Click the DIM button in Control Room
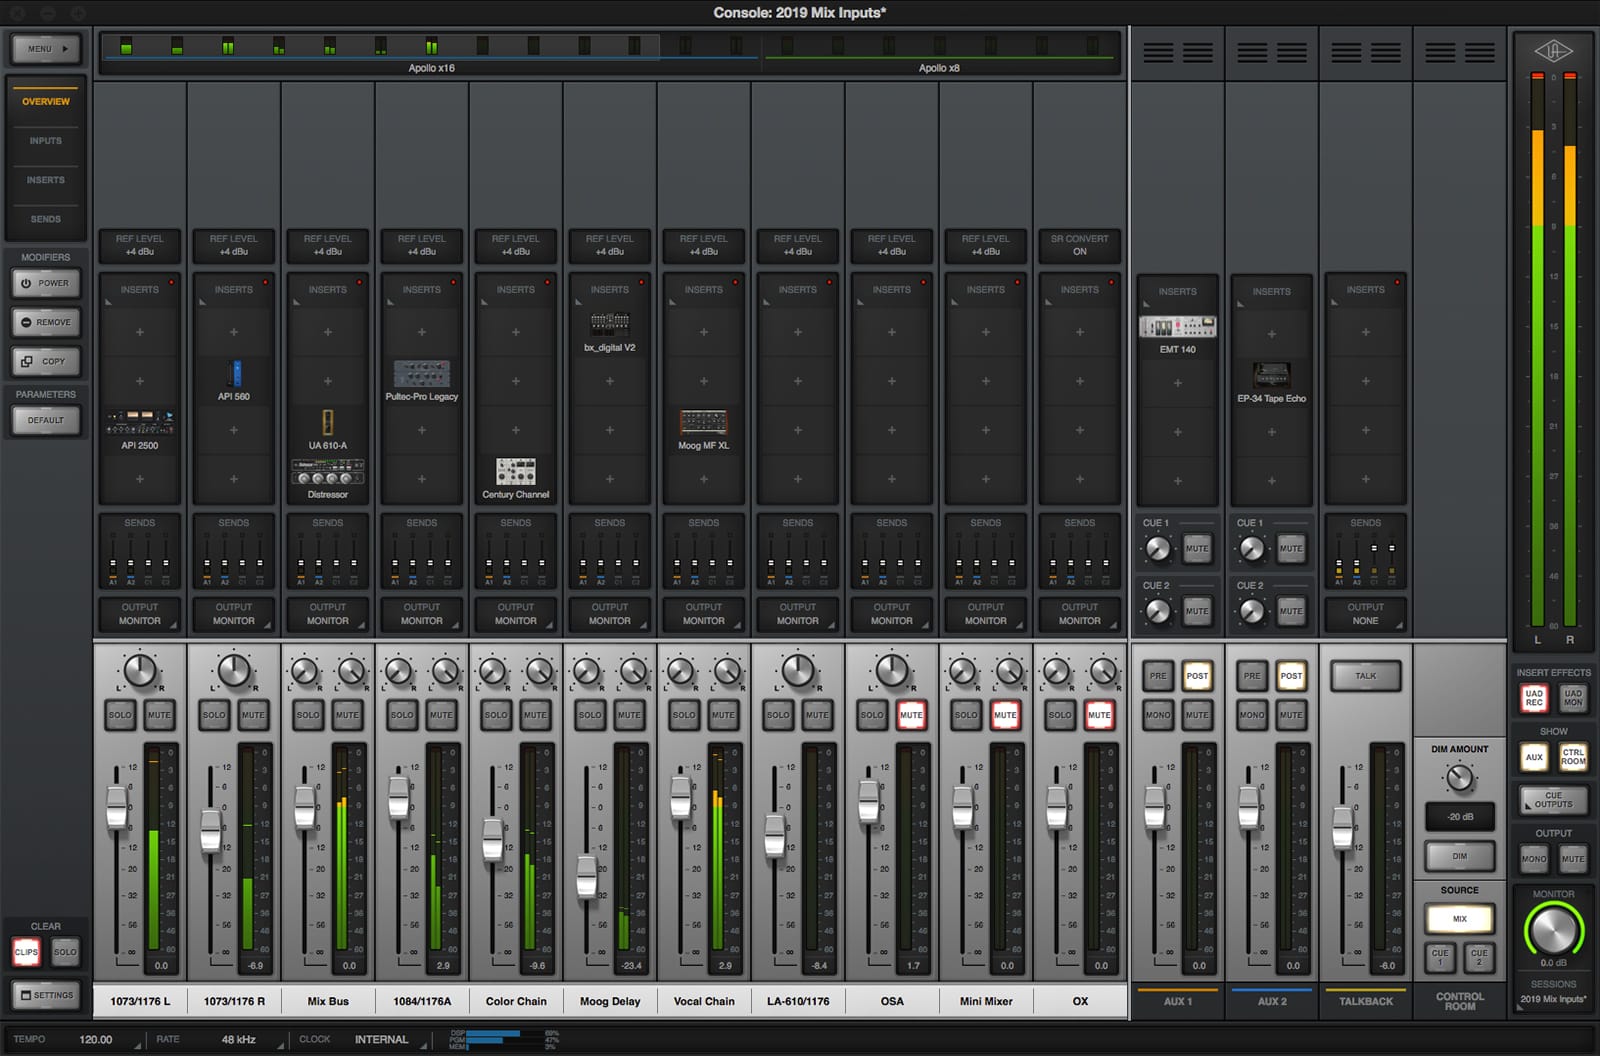Image resolution: width=1600 pixels, height=1056 pixels. 1460,857
